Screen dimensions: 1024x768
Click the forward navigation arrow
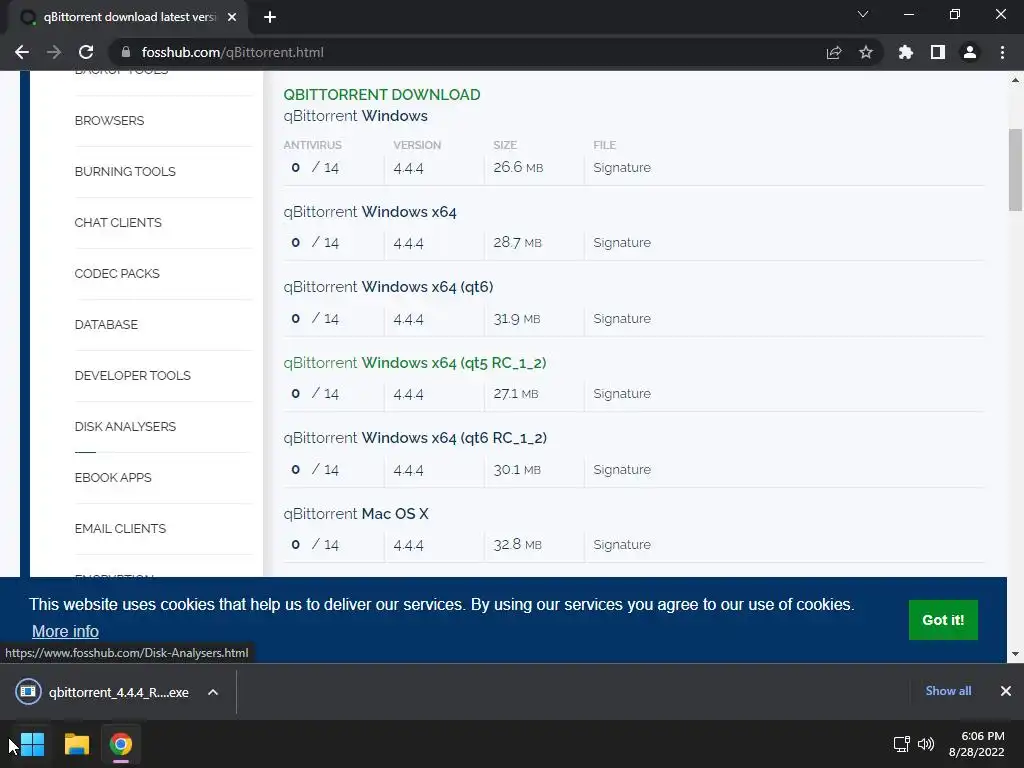(x=54, y=52)
